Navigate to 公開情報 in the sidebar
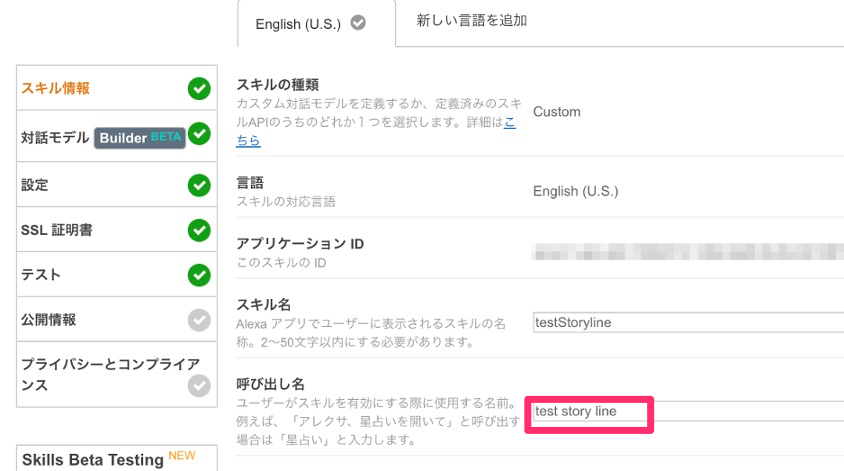 coord(49,320)
